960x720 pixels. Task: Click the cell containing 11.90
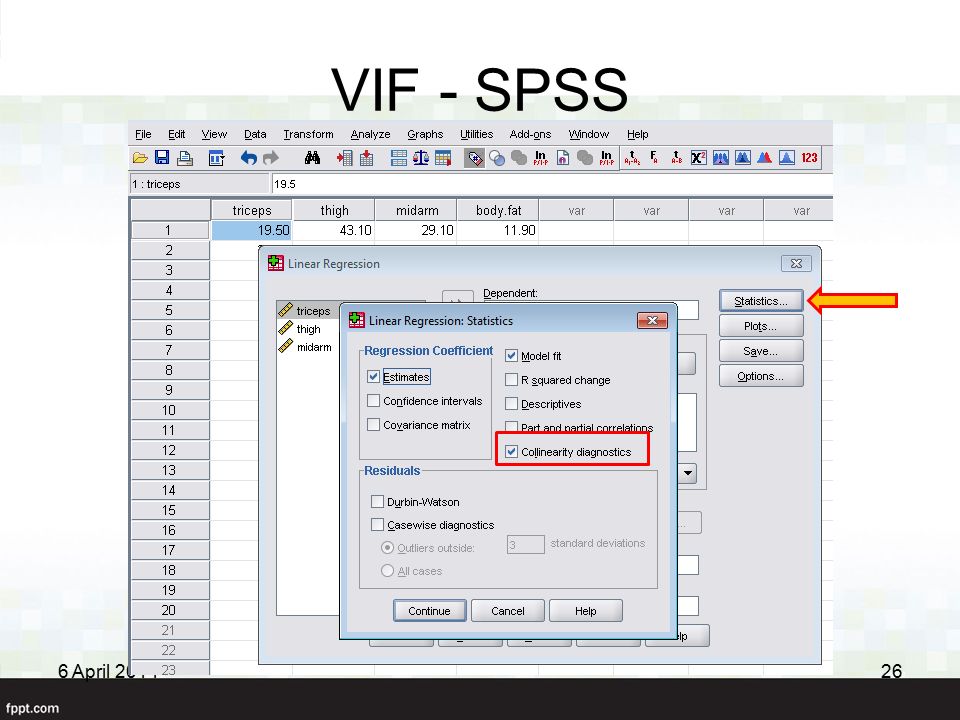498,230
